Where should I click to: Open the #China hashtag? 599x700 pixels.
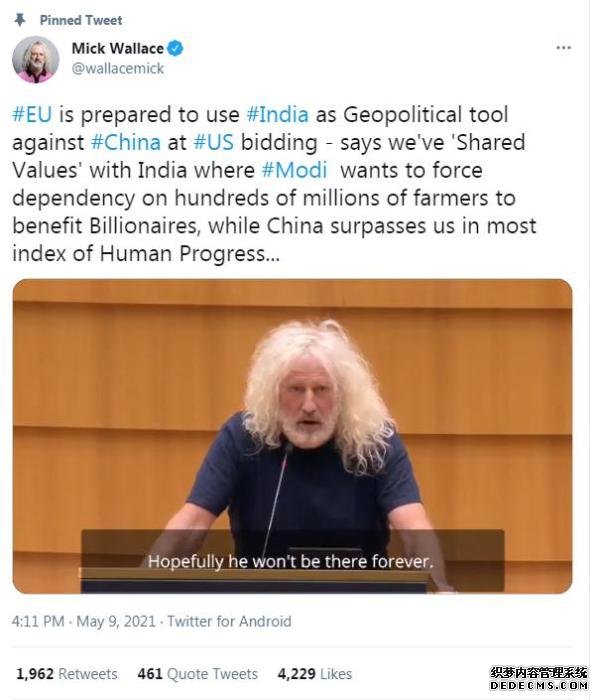click(x=125, y=142)
